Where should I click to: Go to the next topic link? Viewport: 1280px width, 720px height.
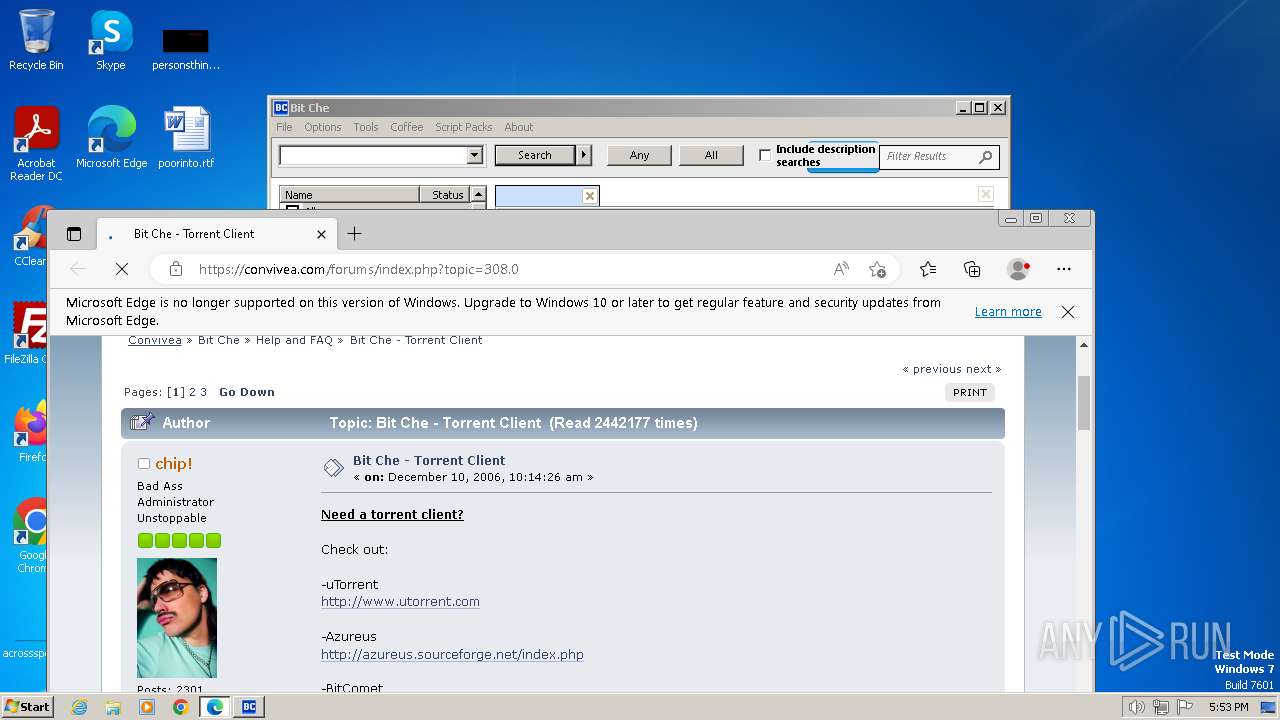983,369
